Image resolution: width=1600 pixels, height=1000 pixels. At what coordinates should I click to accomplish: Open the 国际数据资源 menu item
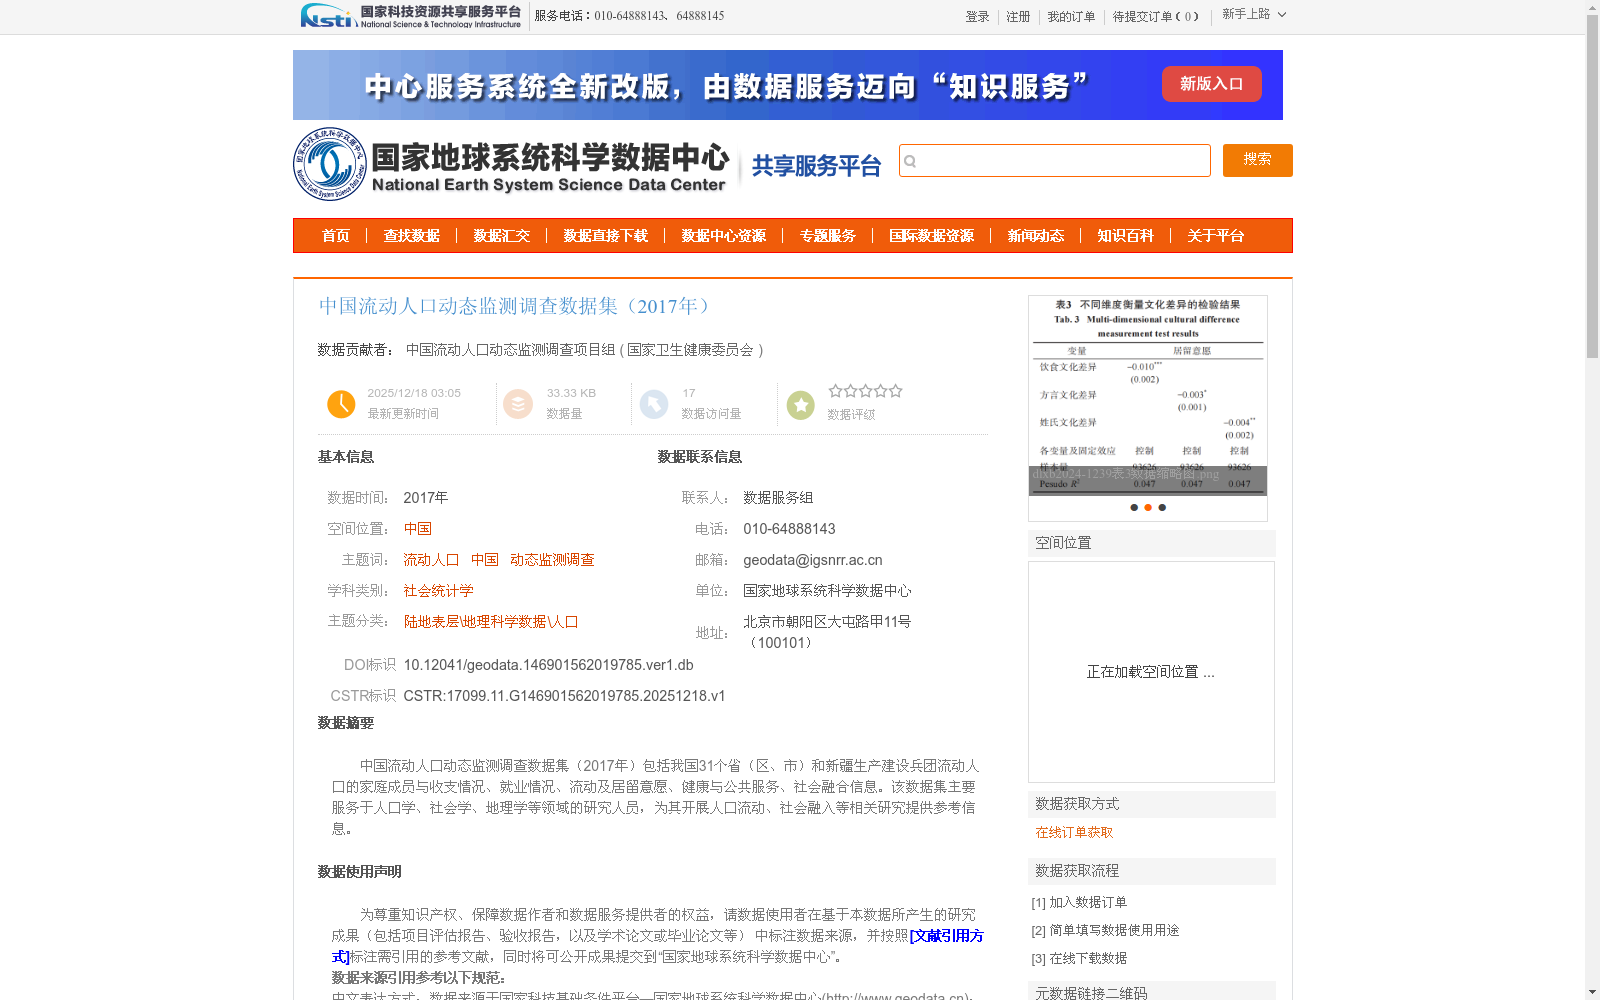(932, 236)
